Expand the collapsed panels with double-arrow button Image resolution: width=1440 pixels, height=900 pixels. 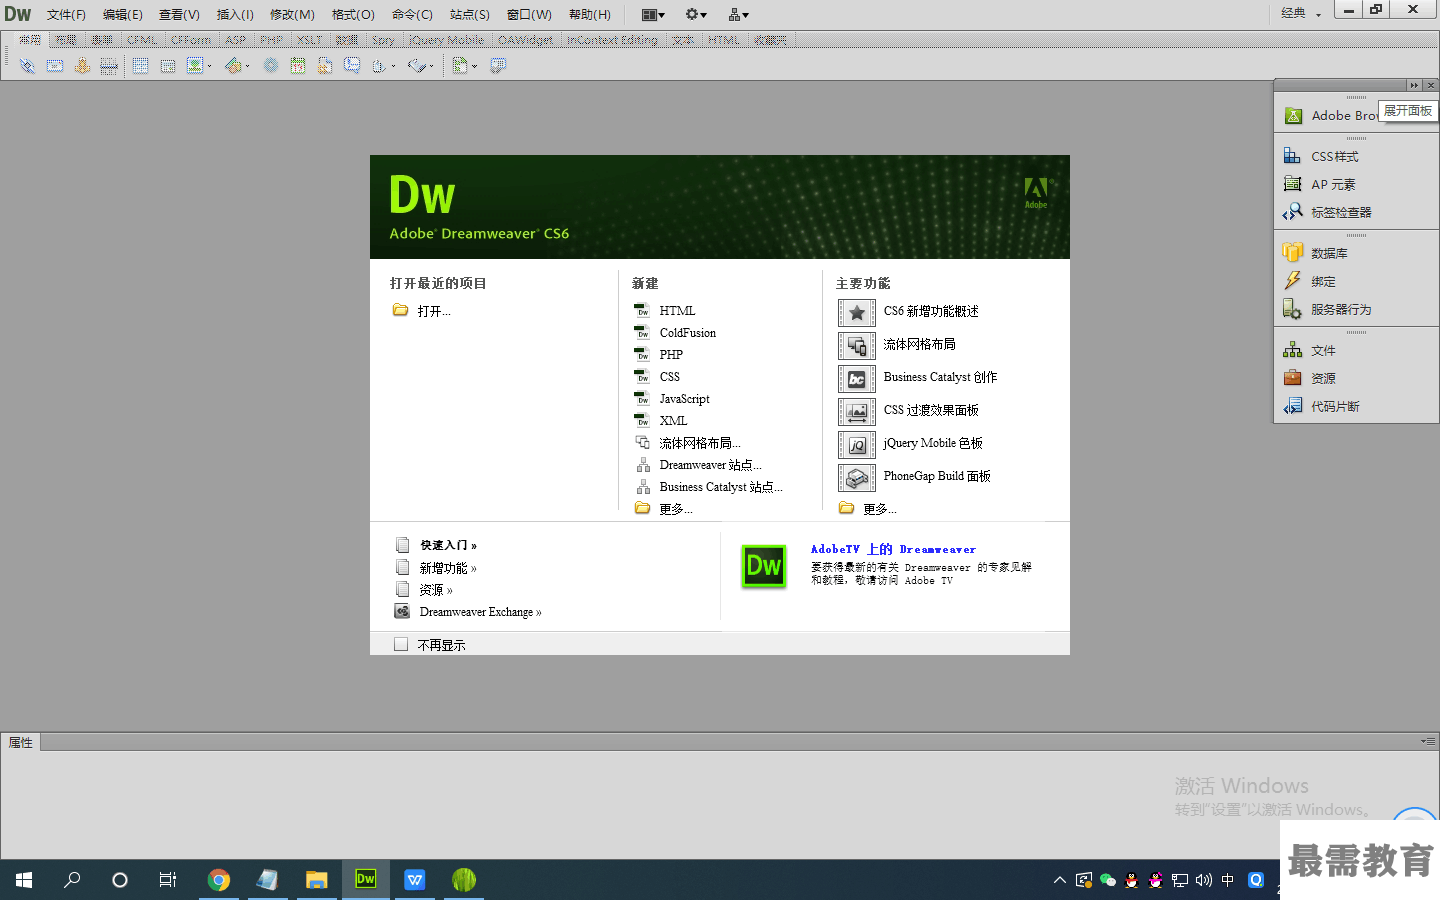click(x=1413, y=85)
